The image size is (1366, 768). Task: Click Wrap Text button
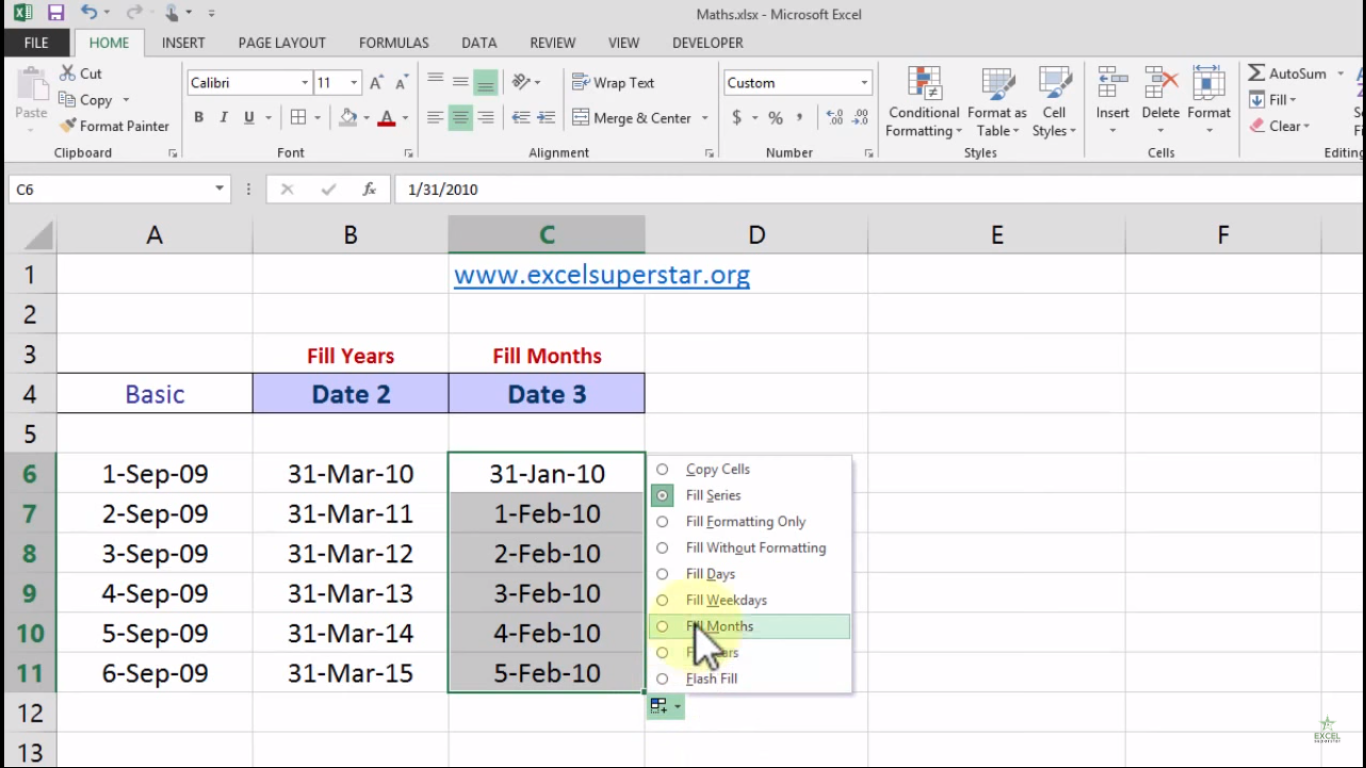[613, 82]
